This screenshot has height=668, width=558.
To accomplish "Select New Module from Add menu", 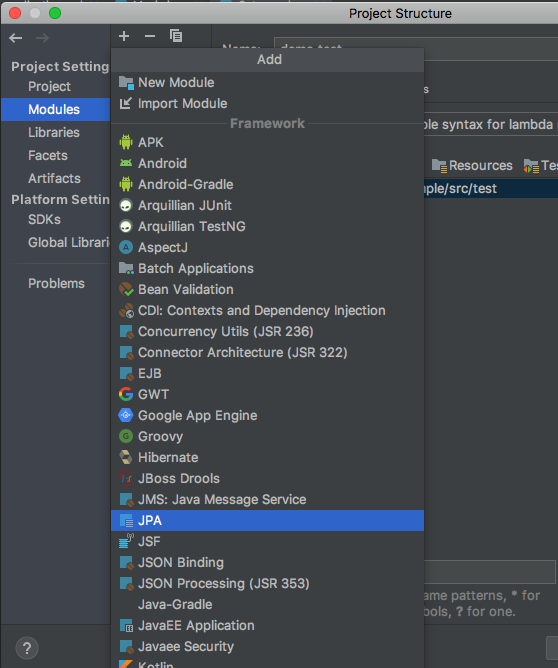I will 267,83.
